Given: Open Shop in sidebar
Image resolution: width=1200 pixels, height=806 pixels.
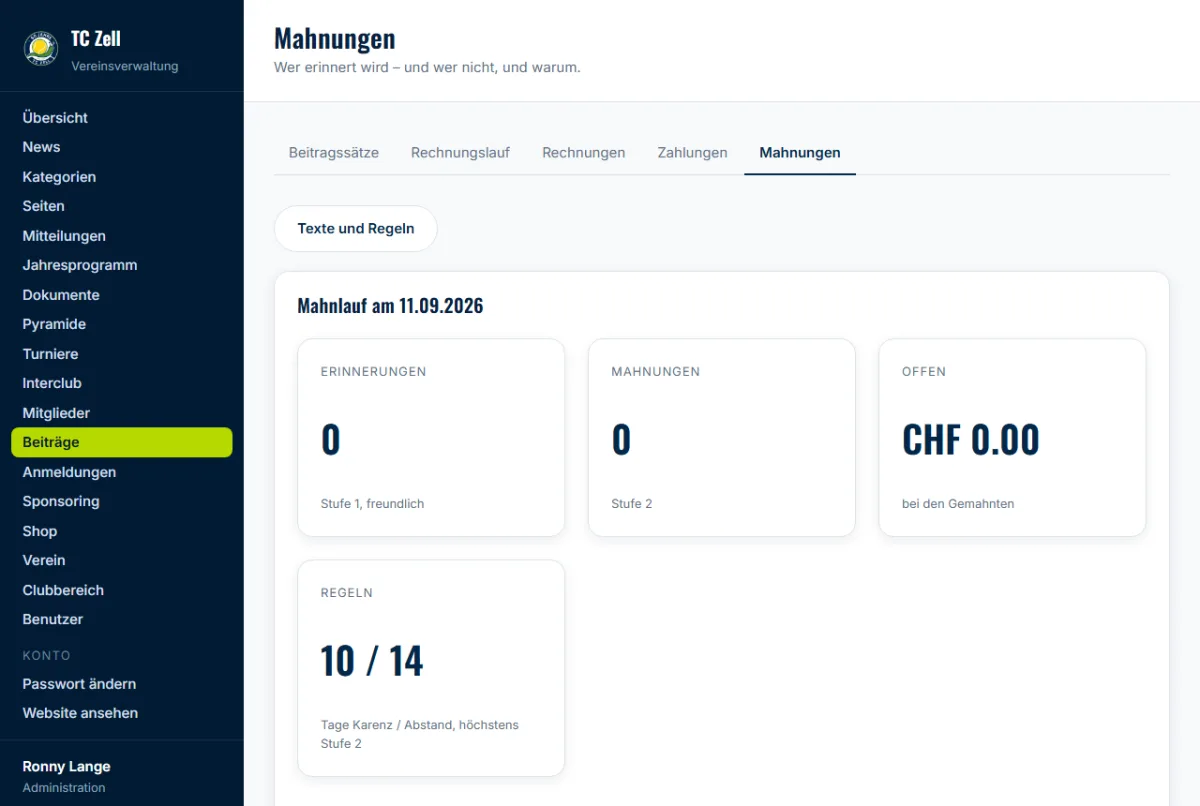Looking at the screenshot, I should 121,530.
